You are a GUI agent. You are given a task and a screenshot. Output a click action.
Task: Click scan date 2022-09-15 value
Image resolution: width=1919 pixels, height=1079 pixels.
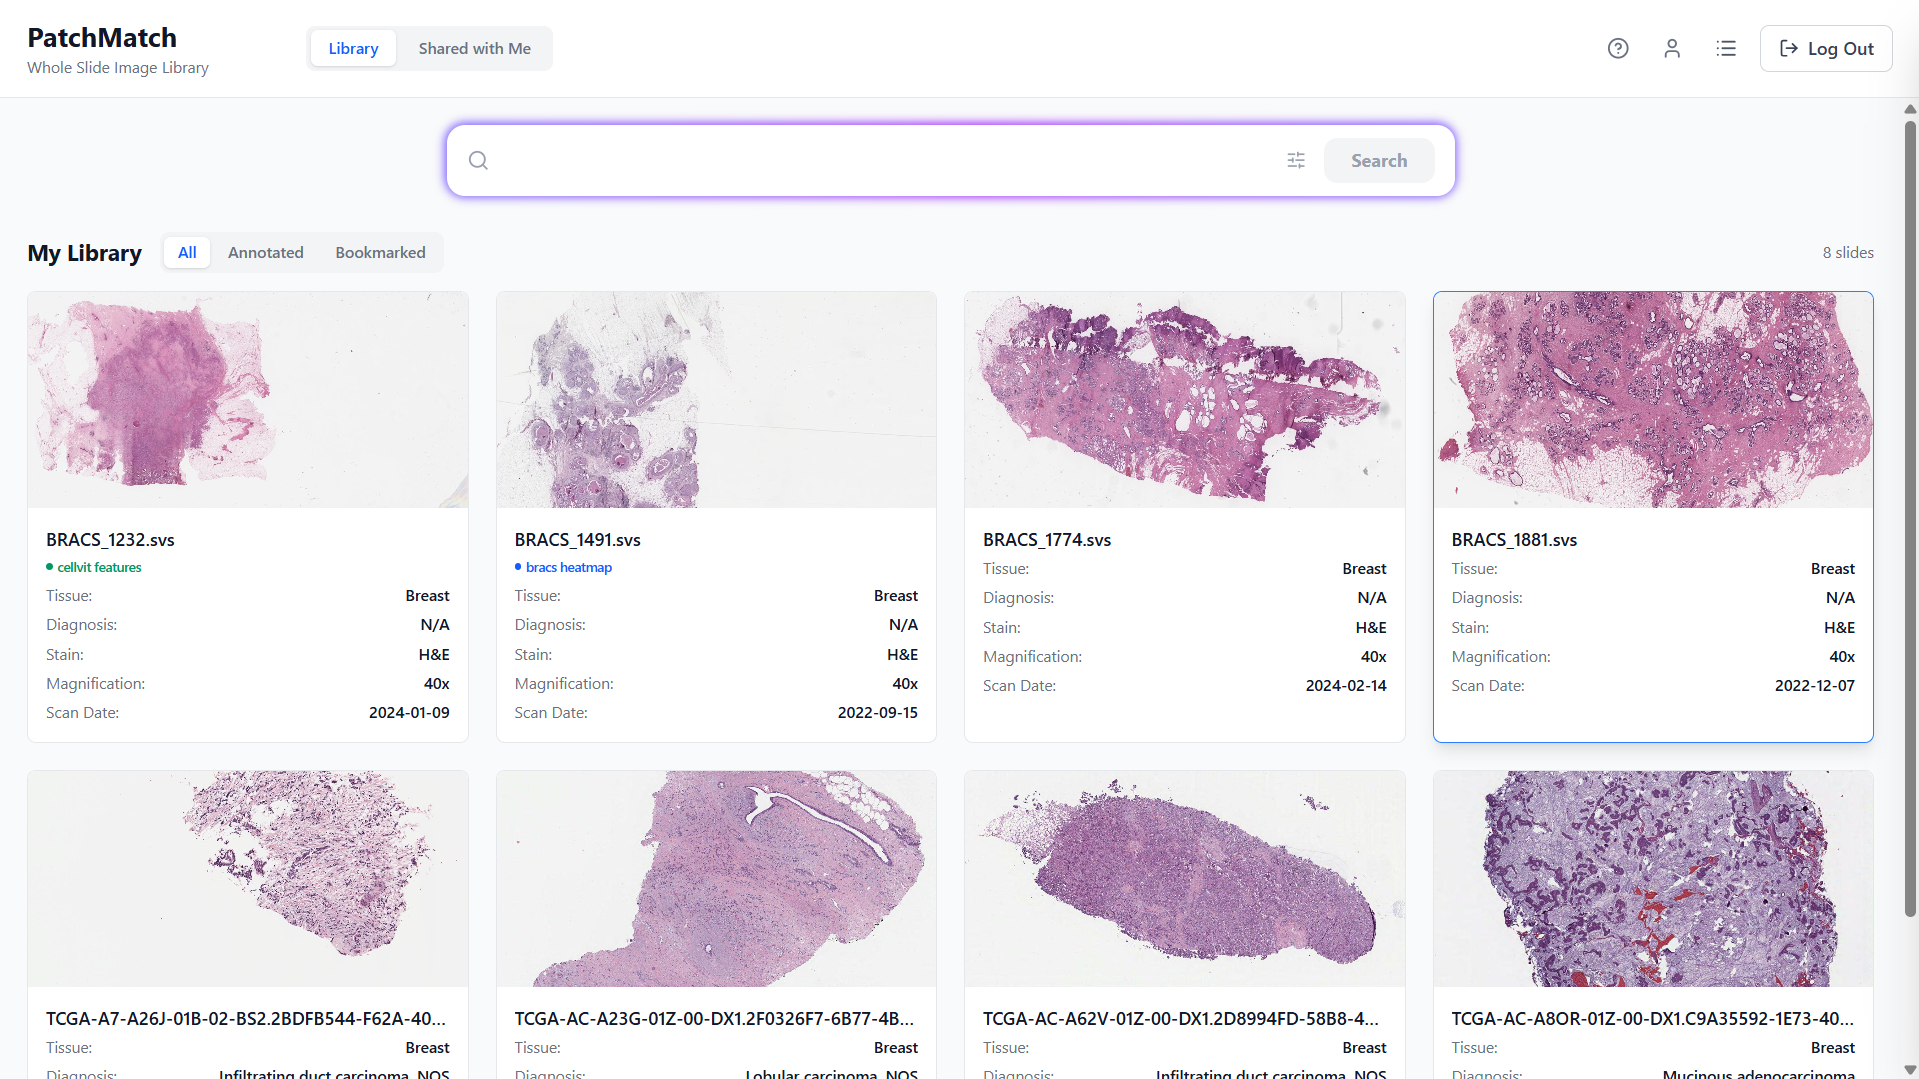pyautogui.click(x=878, y=713)
